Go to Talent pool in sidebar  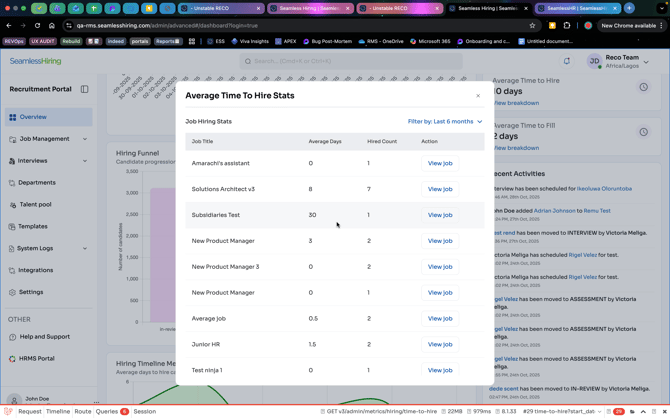pos(35,205)
